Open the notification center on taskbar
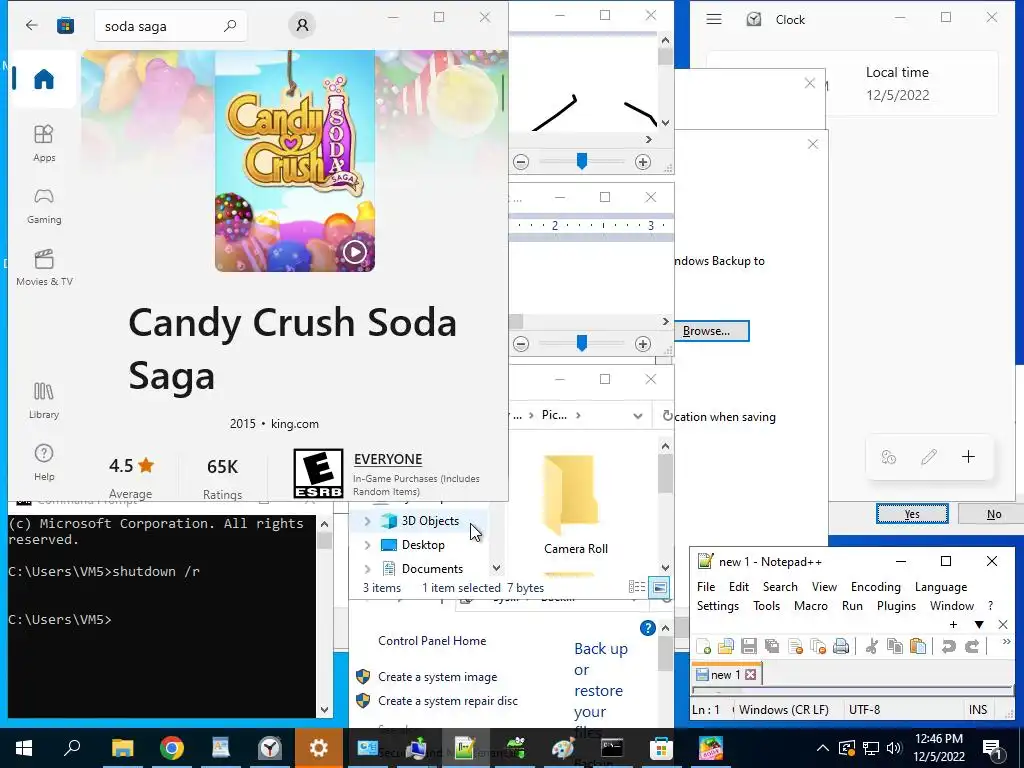Screen dimensions: 1024x768 pos(992,748)
